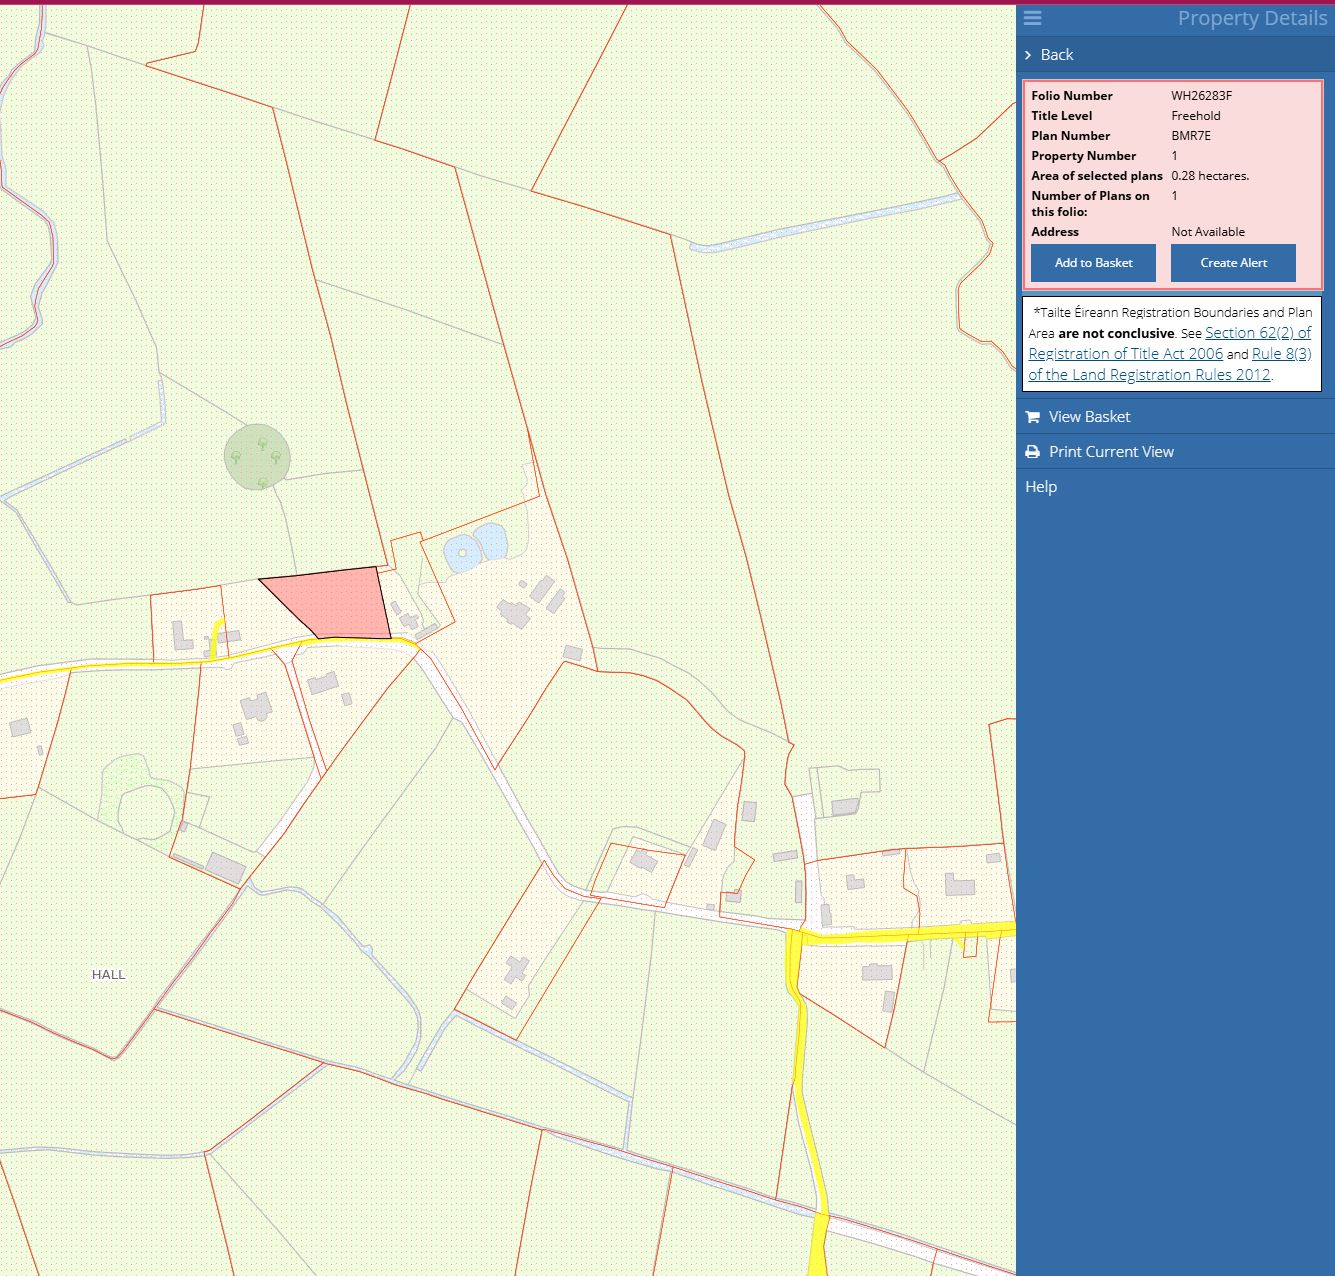Open Section 62(2) Registration of Title Act link
This screenshot has height=1276, width=1335.
pyautogui.click(x=1257, y=333)
